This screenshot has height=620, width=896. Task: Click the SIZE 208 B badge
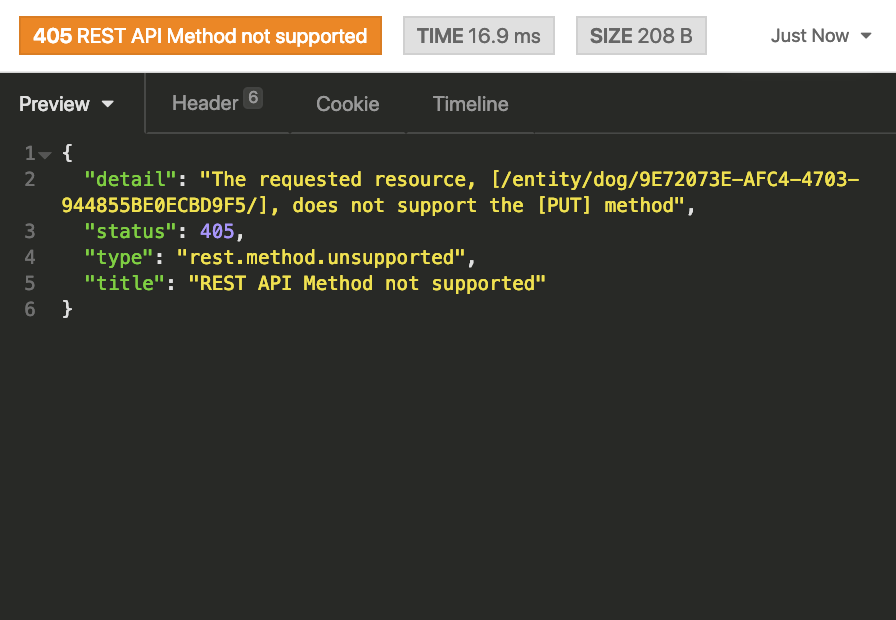641,36
